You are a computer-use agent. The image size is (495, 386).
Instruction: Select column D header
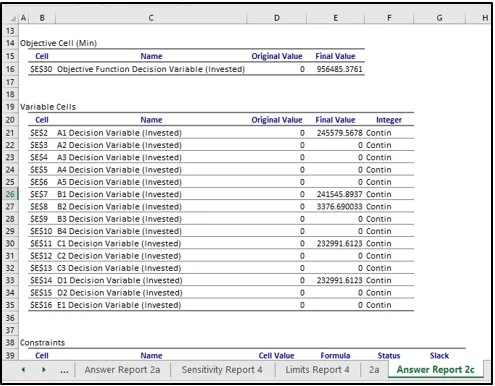tap(277, 18)
